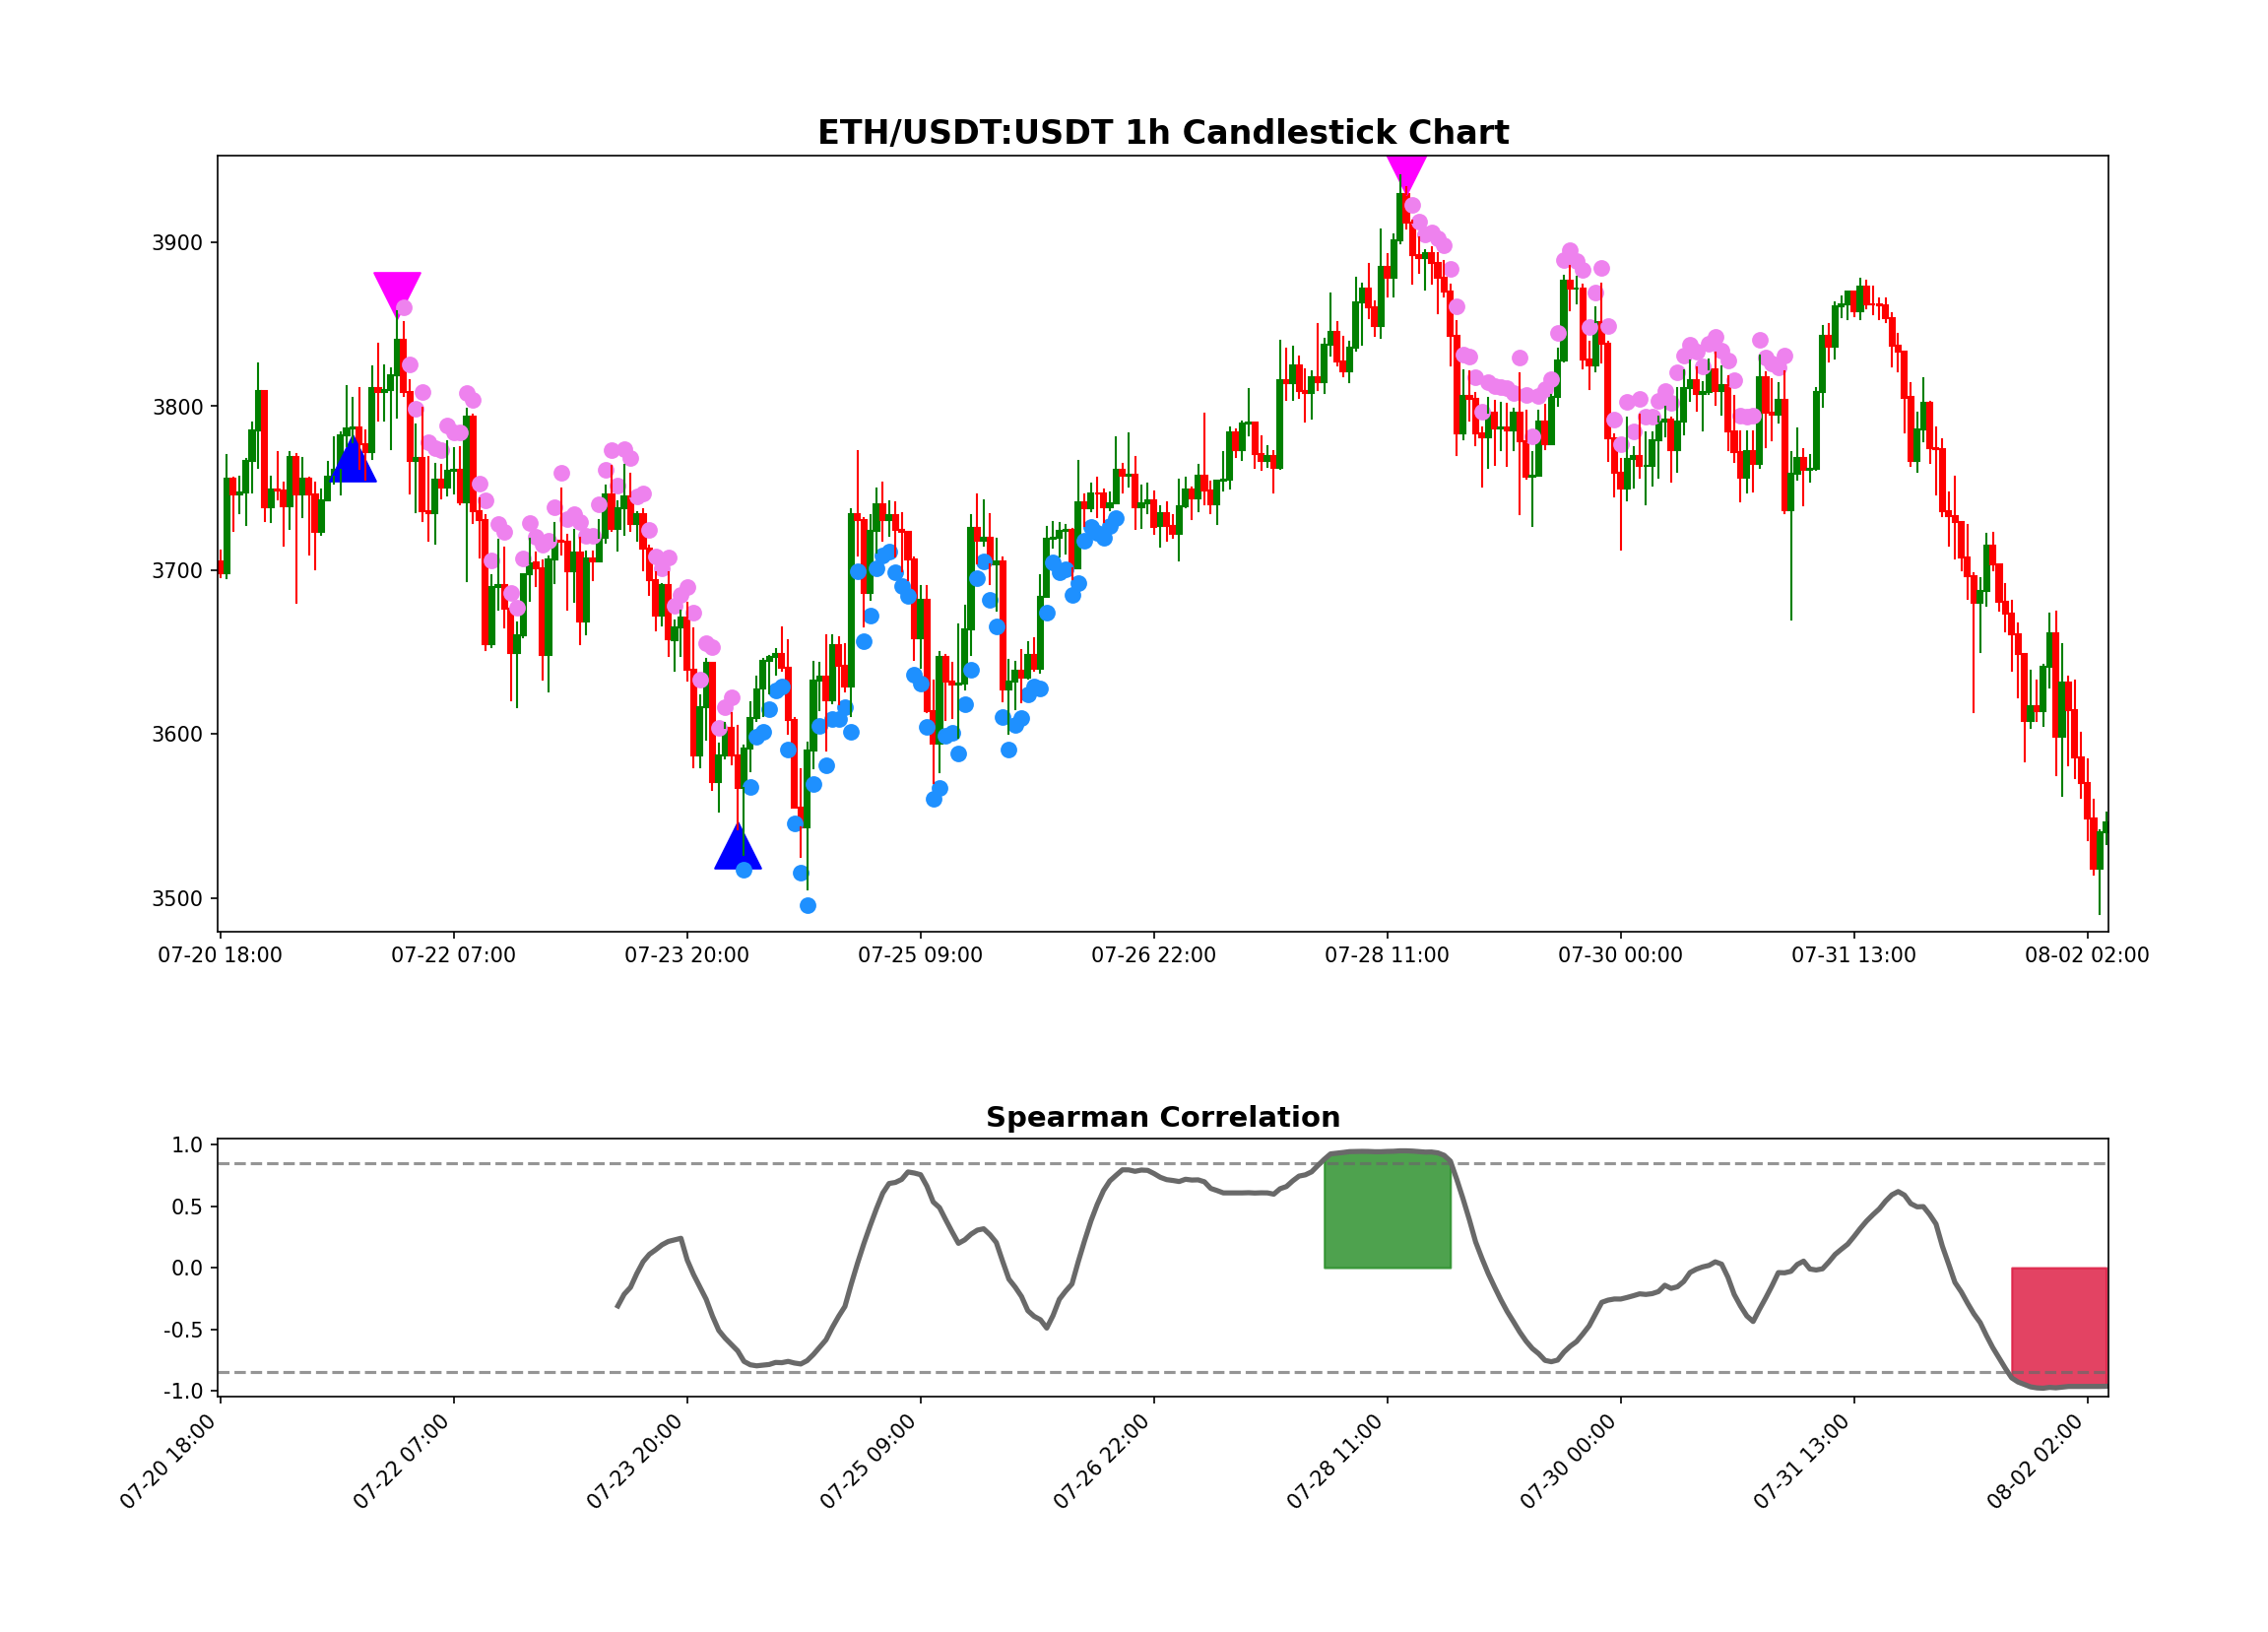The image size is (2268, 1632).
Task: Pick rotated 07-20 18:00 label under Spearman panel
Action: coord(168,1461)
